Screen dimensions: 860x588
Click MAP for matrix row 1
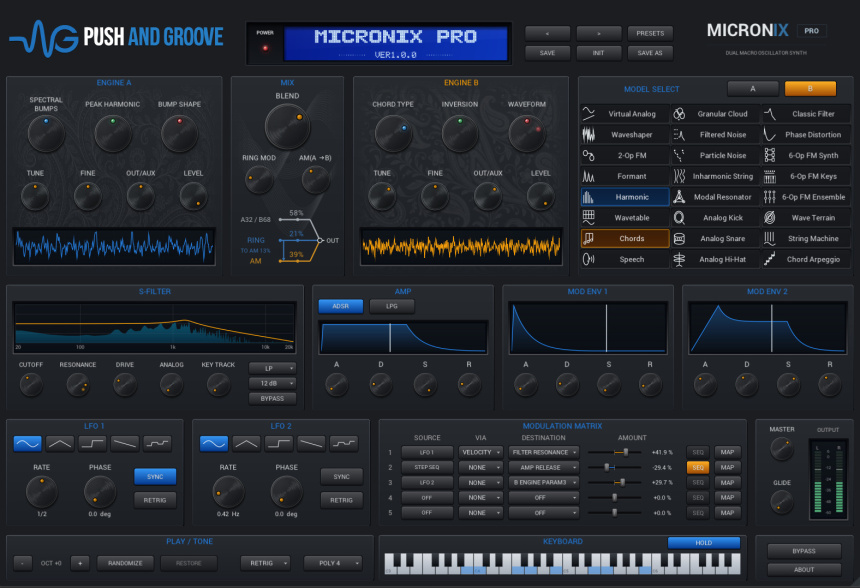click(x=727, y=452)
